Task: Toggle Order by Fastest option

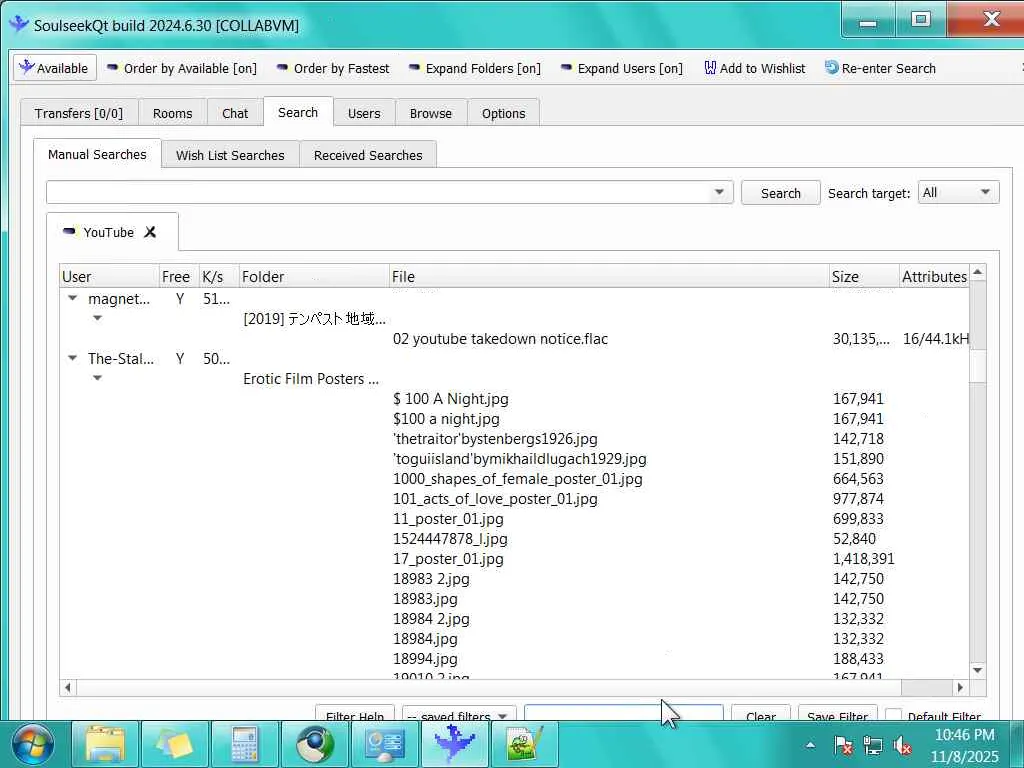Action: 333,69
